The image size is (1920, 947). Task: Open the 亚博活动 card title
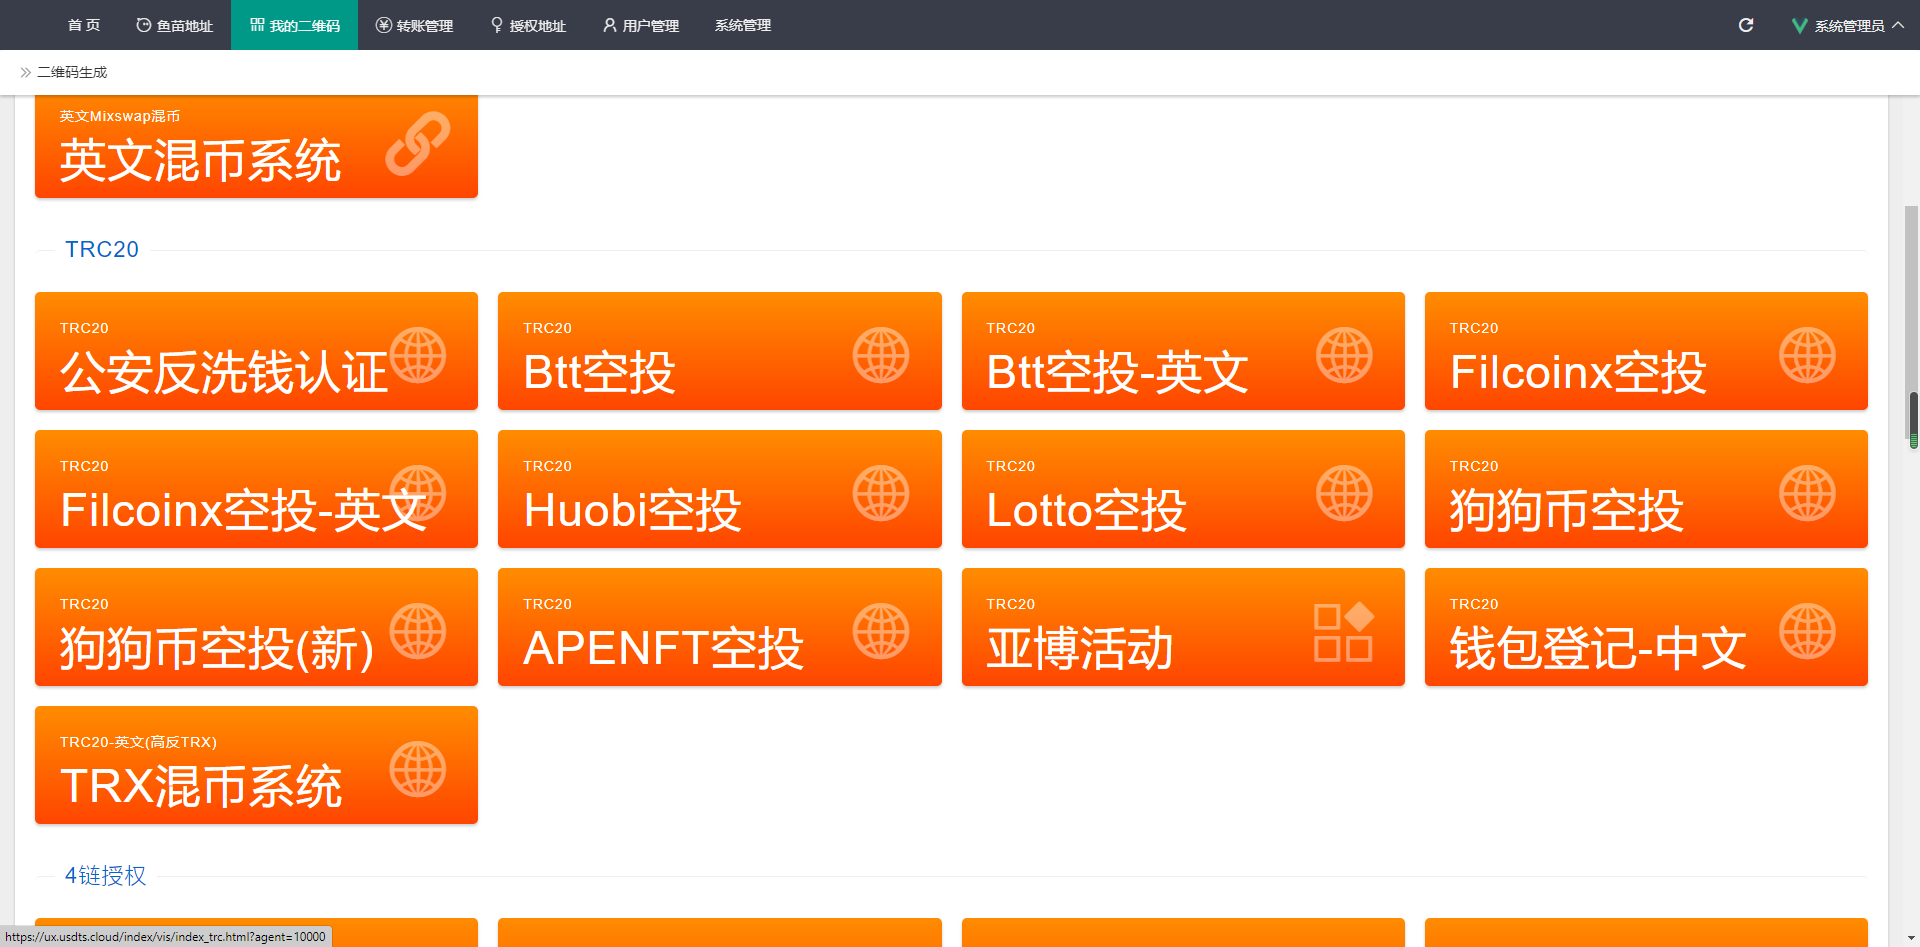pyautogui.click(x=1080, y=648)
